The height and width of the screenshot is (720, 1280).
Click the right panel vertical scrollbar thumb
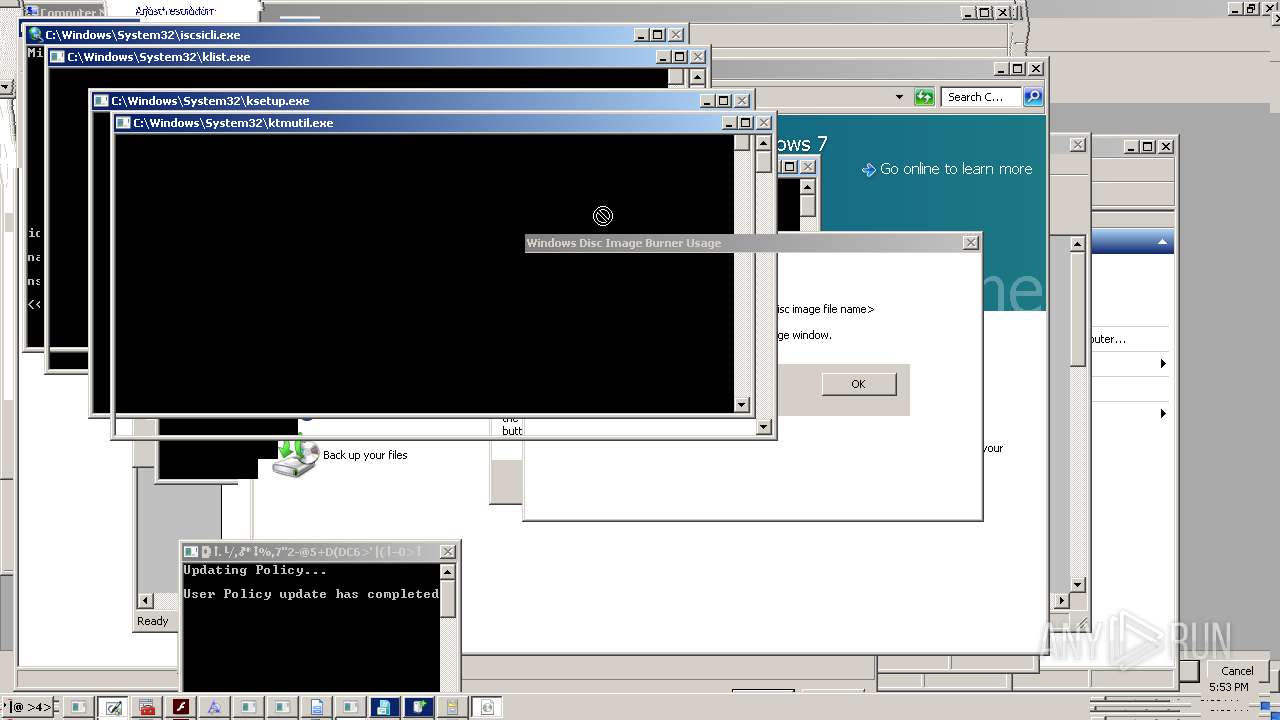click(1077, 308)
